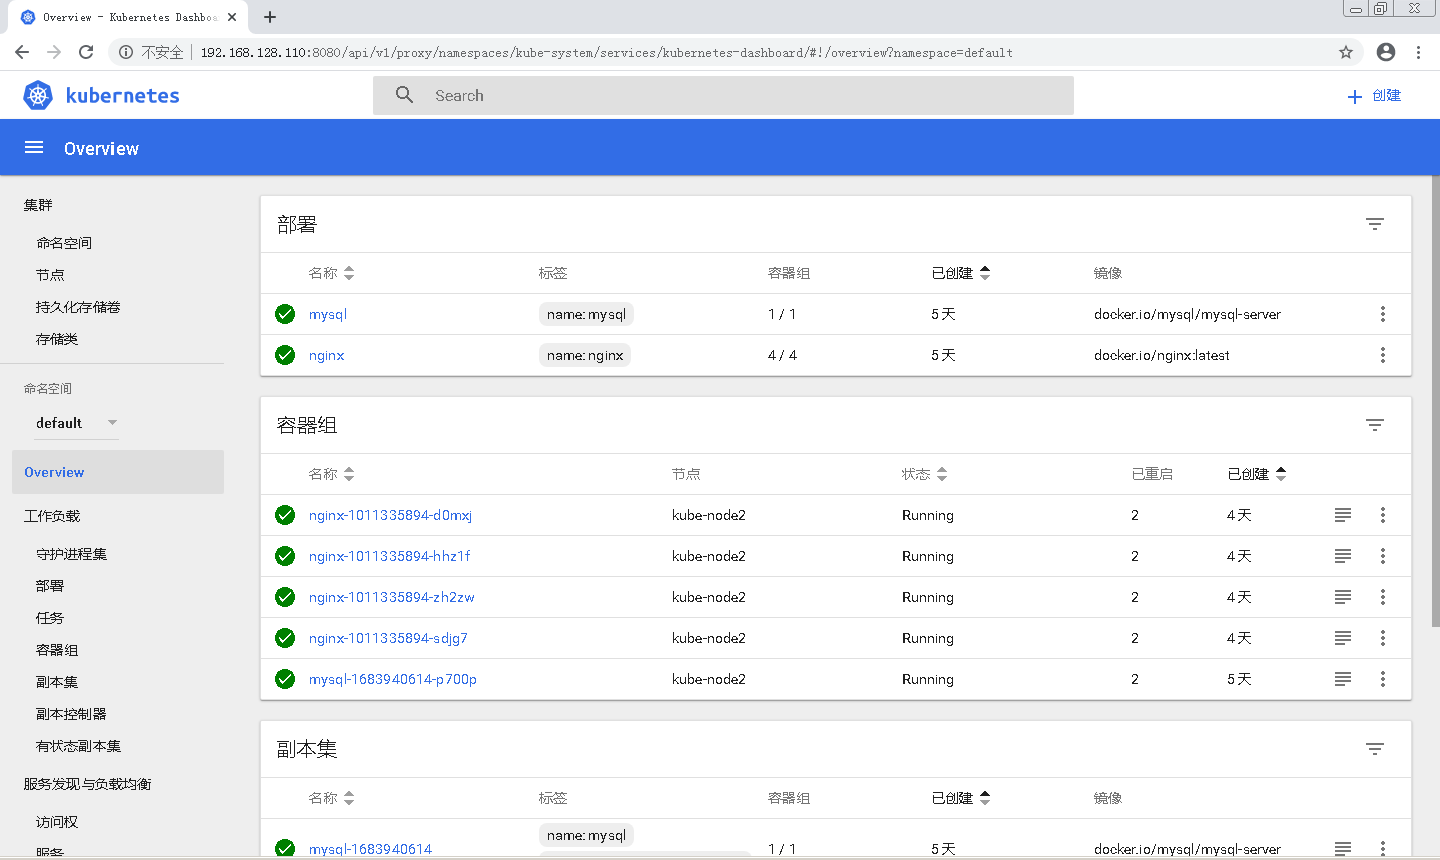
Task: Focus the Search input field
Action: point(723,95)
